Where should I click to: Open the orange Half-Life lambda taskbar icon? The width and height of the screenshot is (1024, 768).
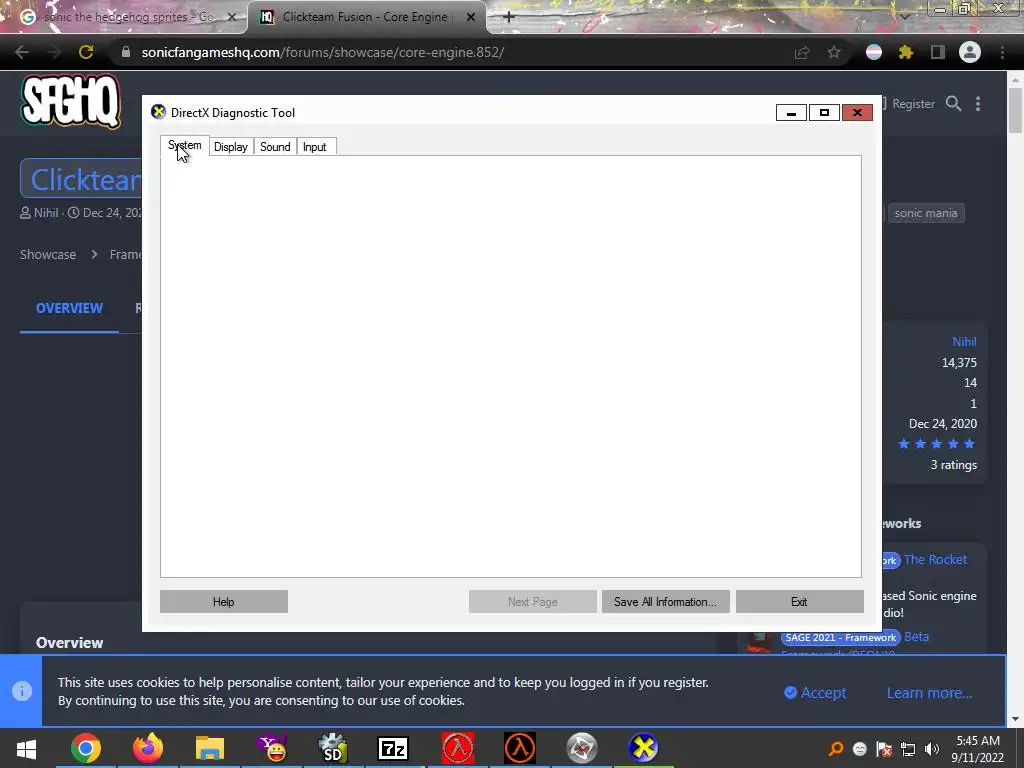coord(520,749)
